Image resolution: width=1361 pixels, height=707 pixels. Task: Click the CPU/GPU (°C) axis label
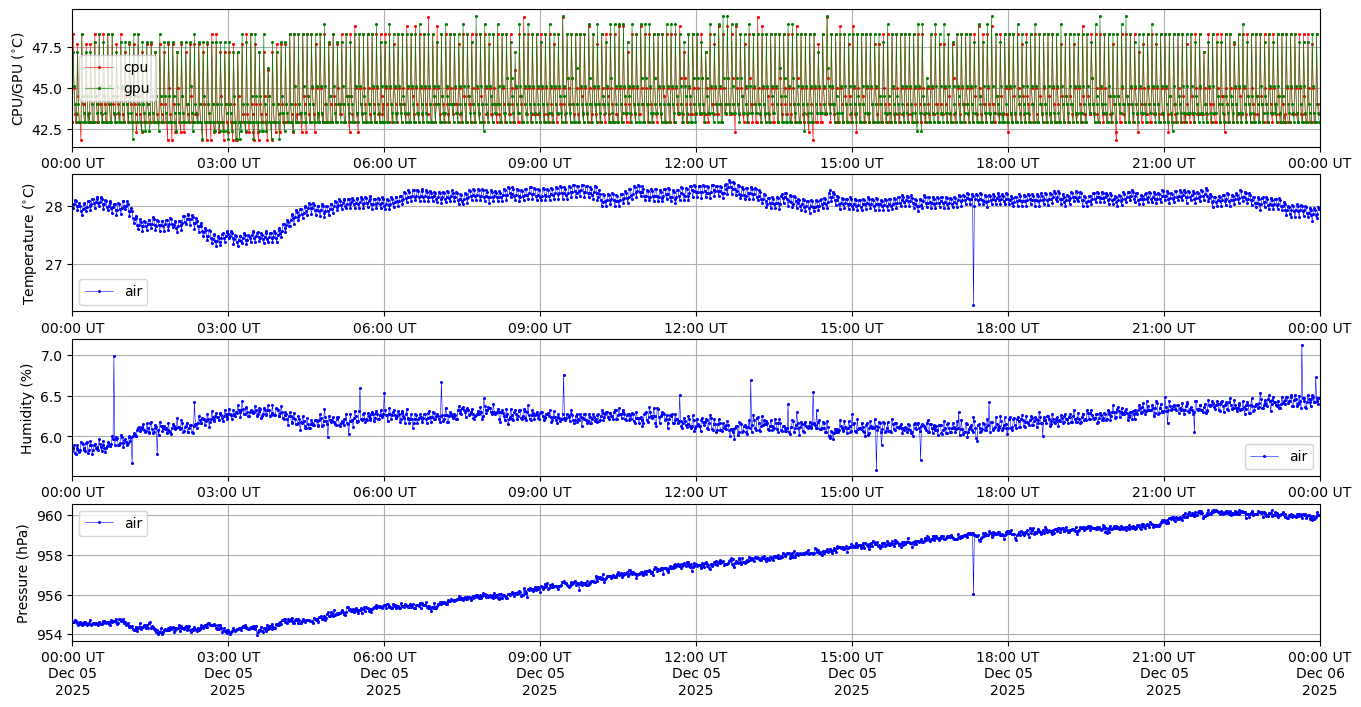click(17, 78)
